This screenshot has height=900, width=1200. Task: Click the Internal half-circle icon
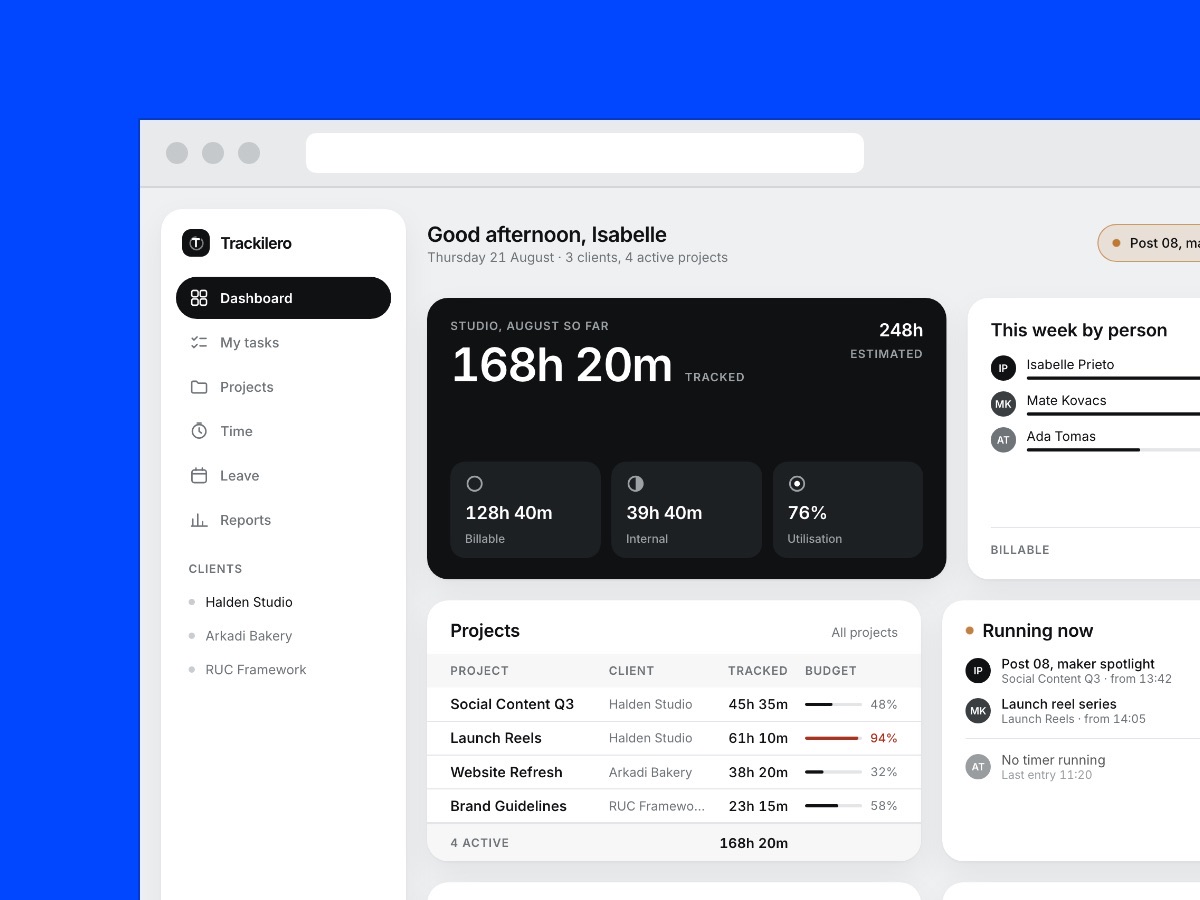coord(635,484)
